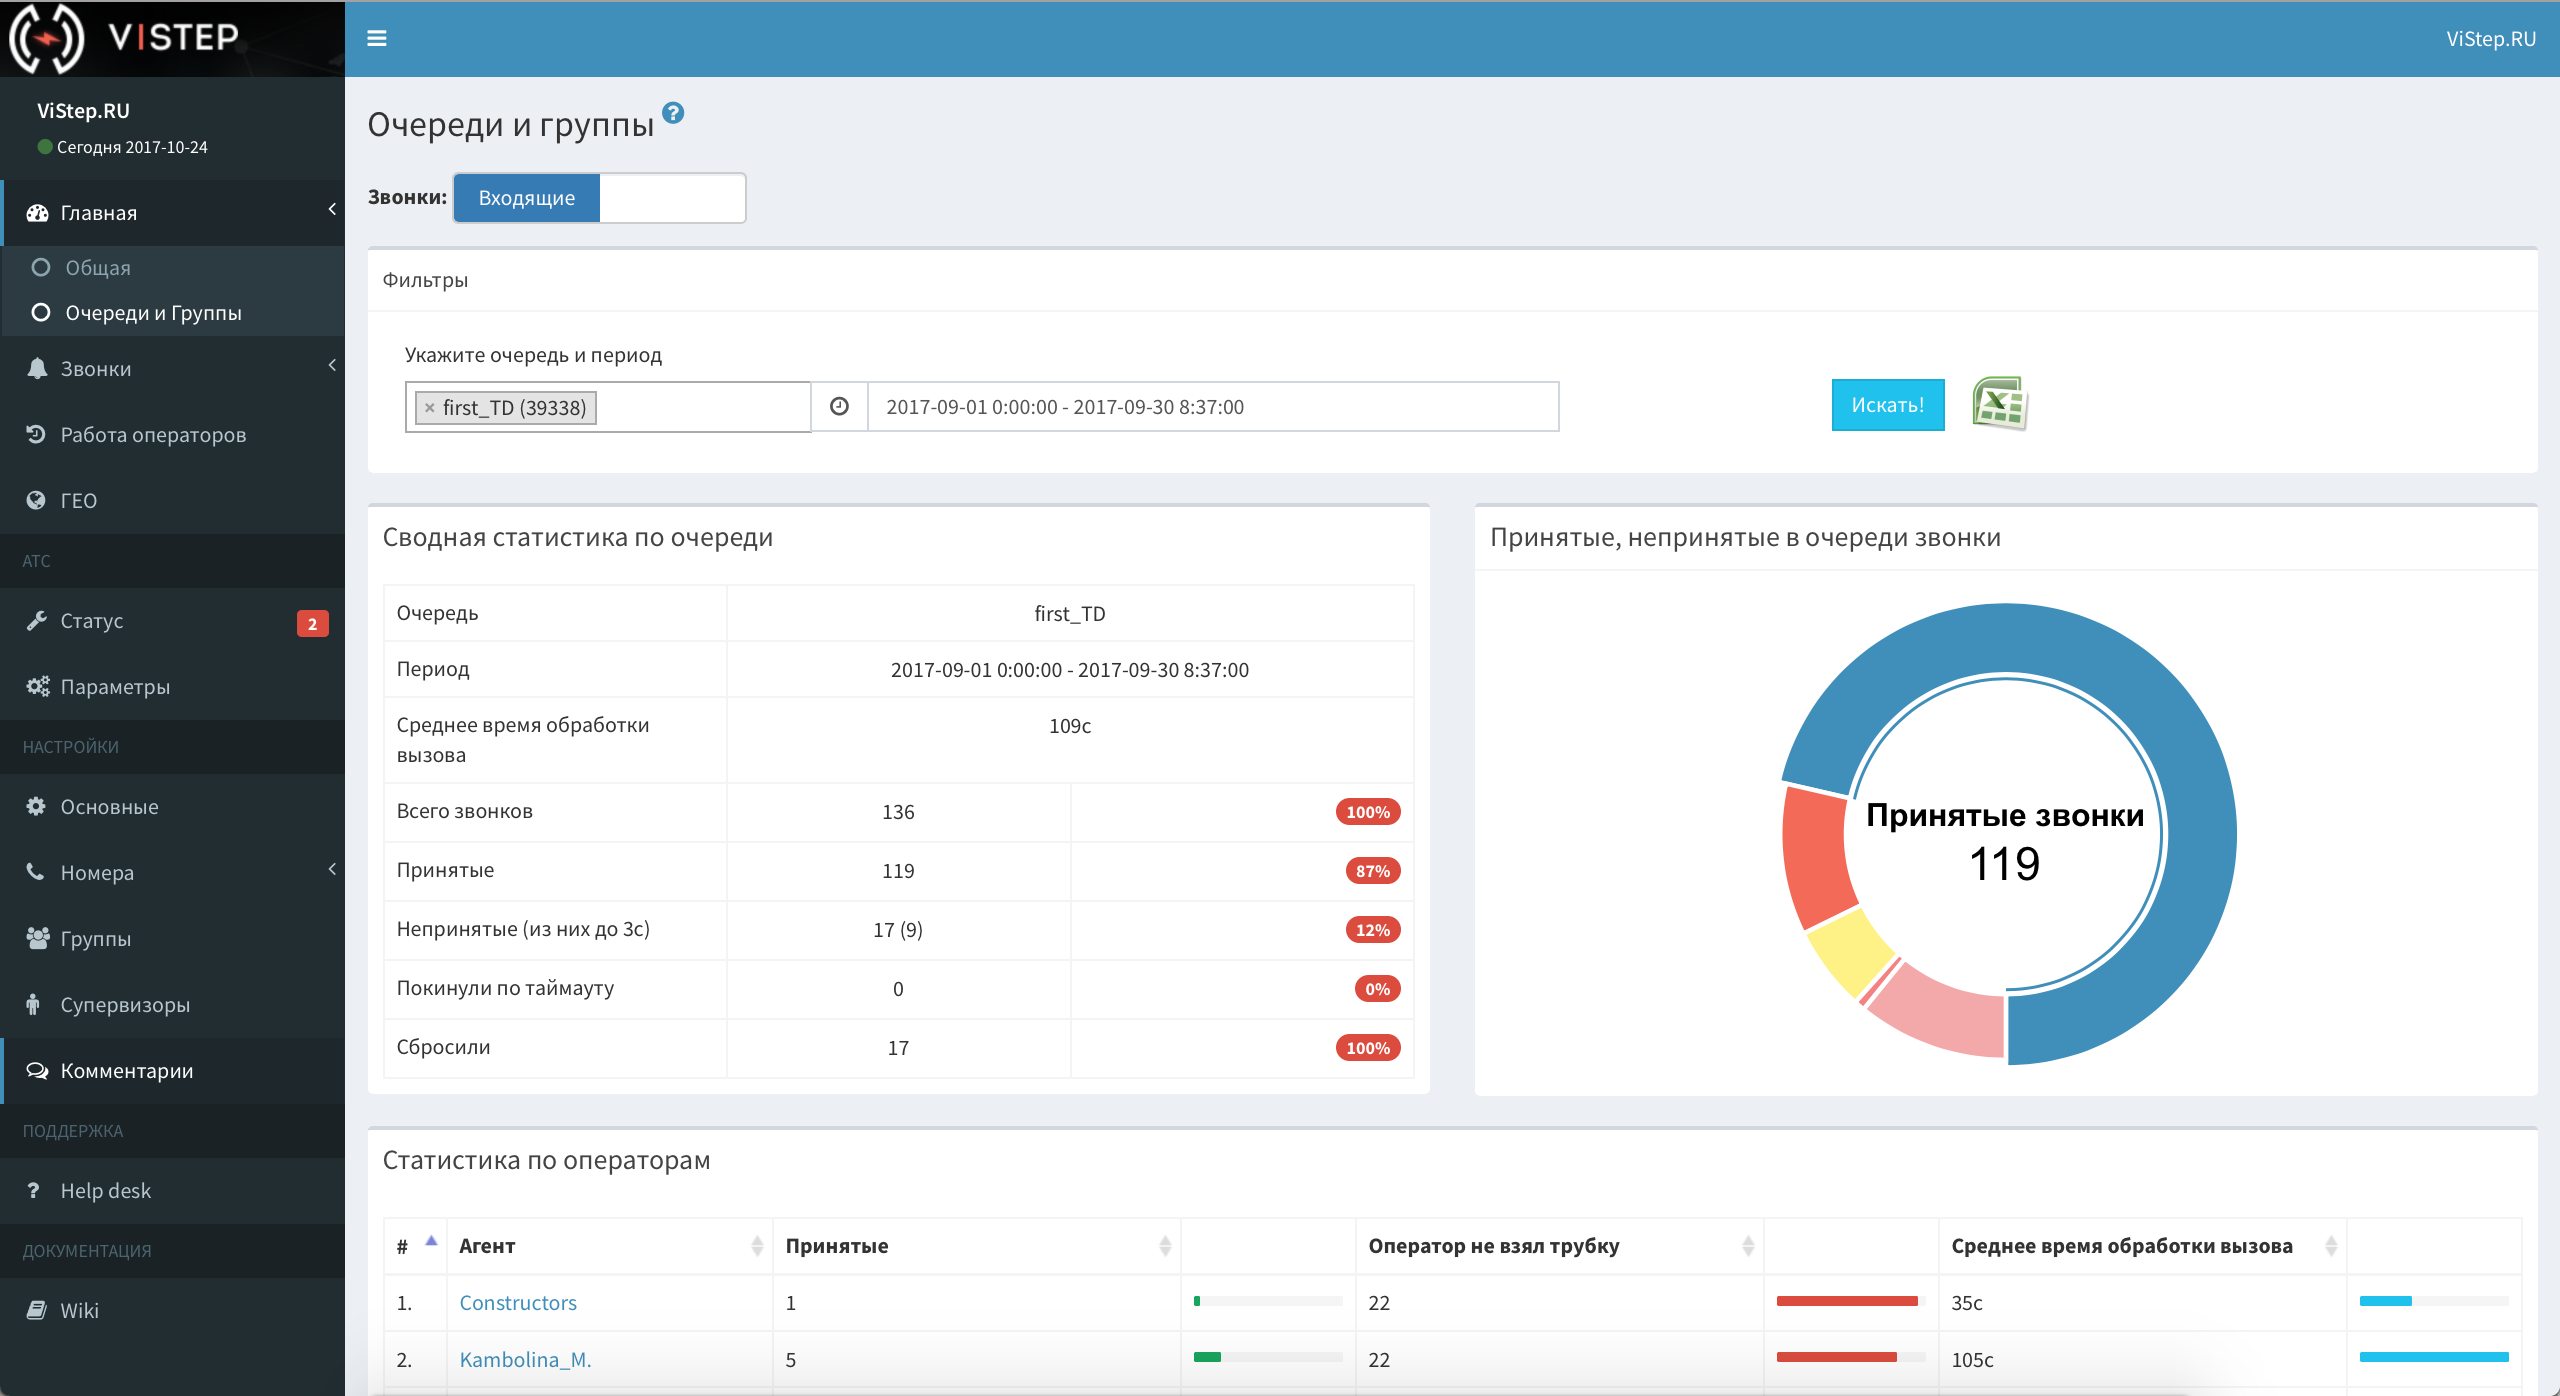2560x1396 pixels.
Task: Click the queue selection input field
Action: [x=608, y=407]
